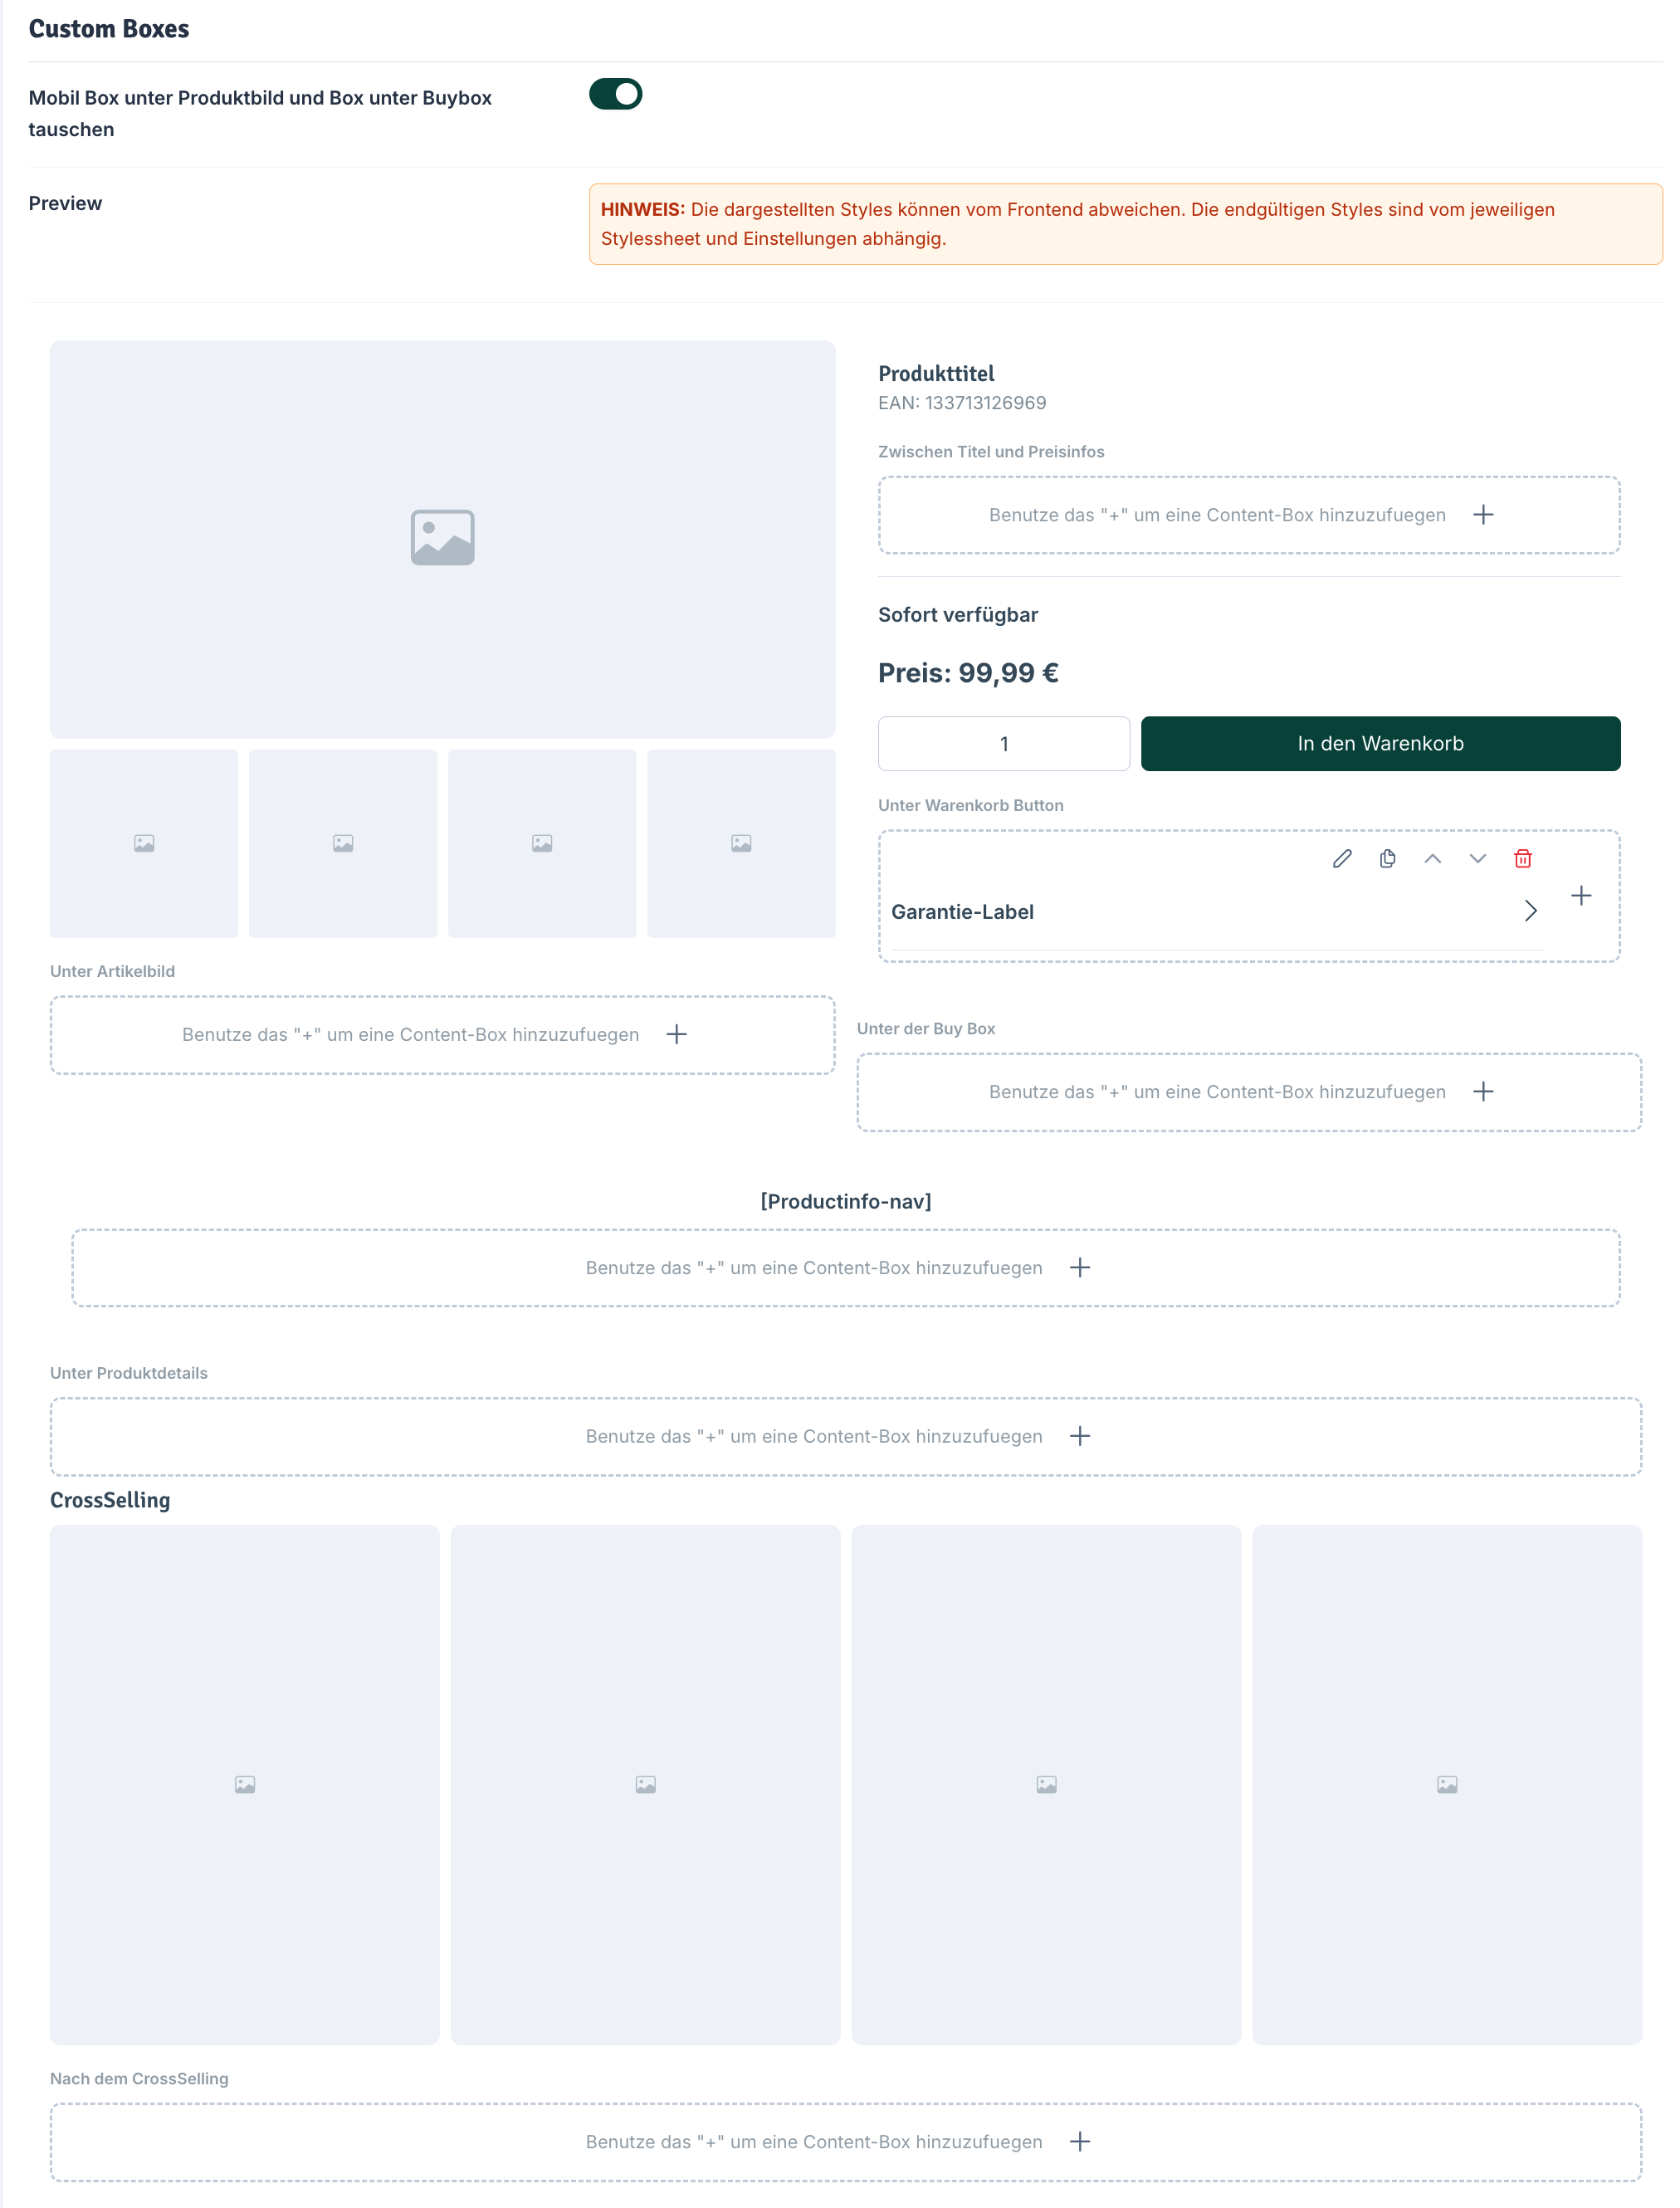Add content box under Unter der Buy Box
This screenshot has width=1680, height=2208.
pos(1483,1092)
